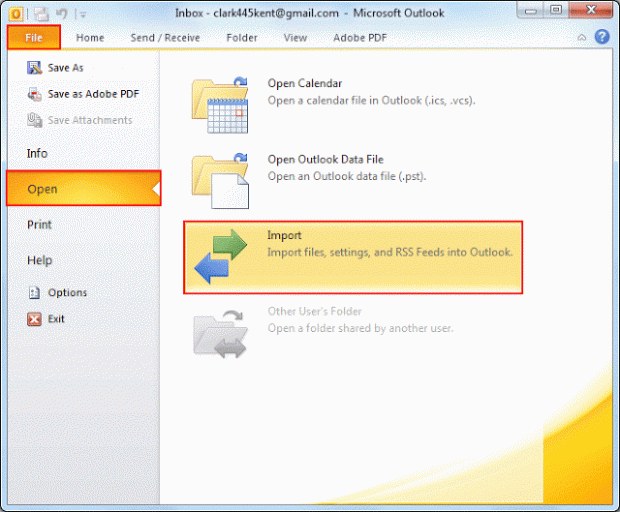Click the Other User's Folder title
The image size is (620, 512).
coord(315,312)
